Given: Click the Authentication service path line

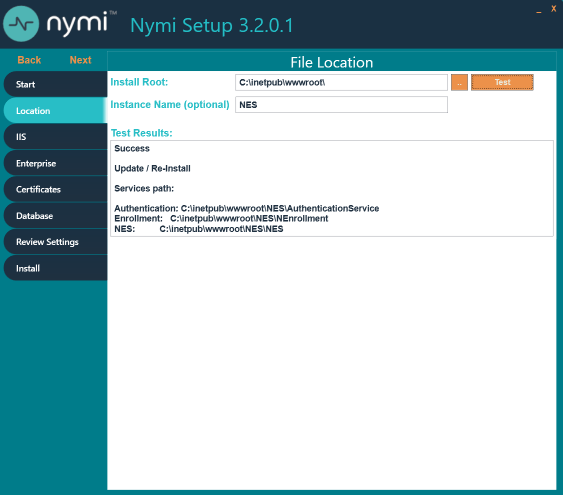Looking at the screenshot, I should tap(247, 209).
